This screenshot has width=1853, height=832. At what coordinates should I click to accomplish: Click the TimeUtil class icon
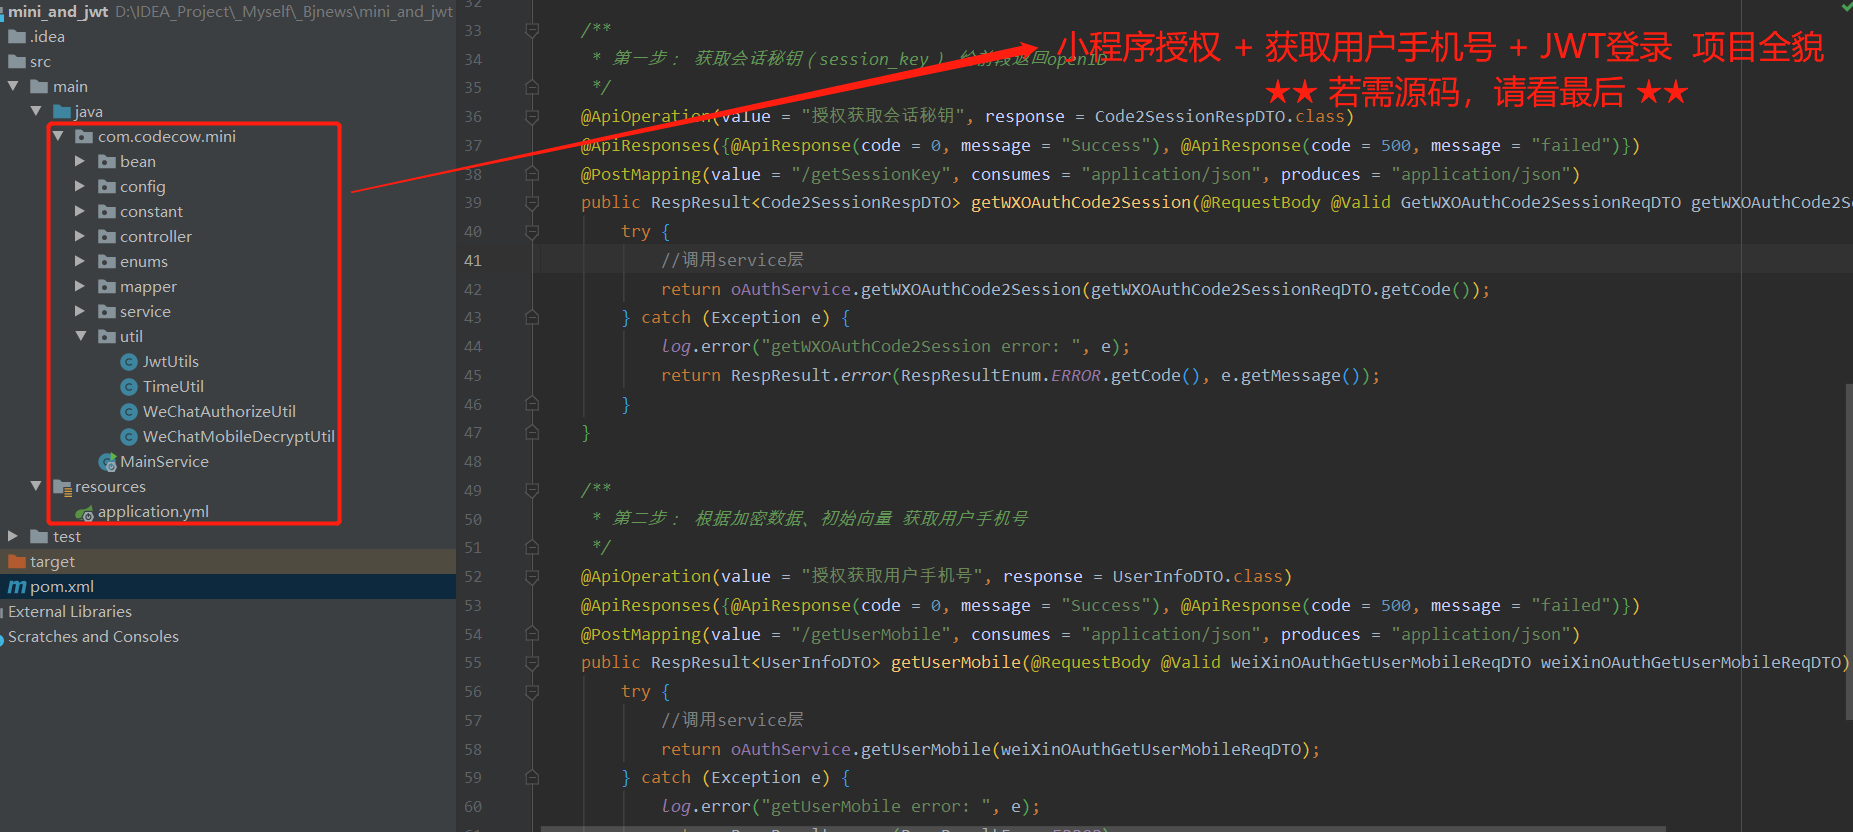(129, 387)
